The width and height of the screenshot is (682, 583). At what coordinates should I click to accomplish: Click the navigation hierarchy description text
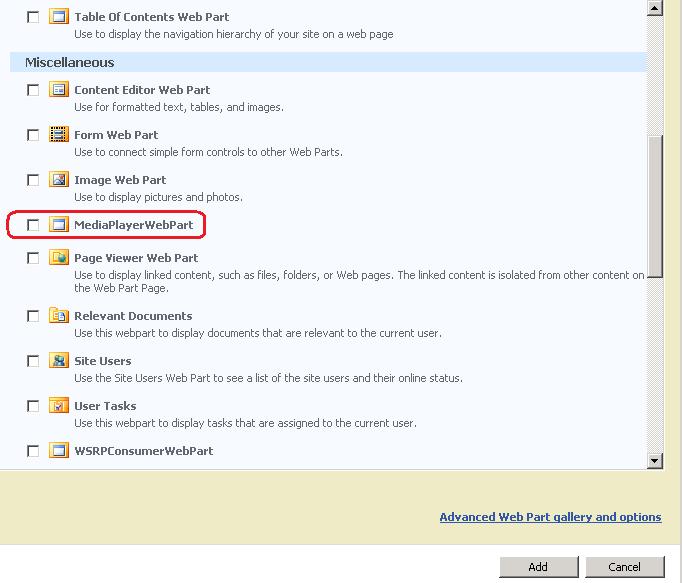[234, 34]
